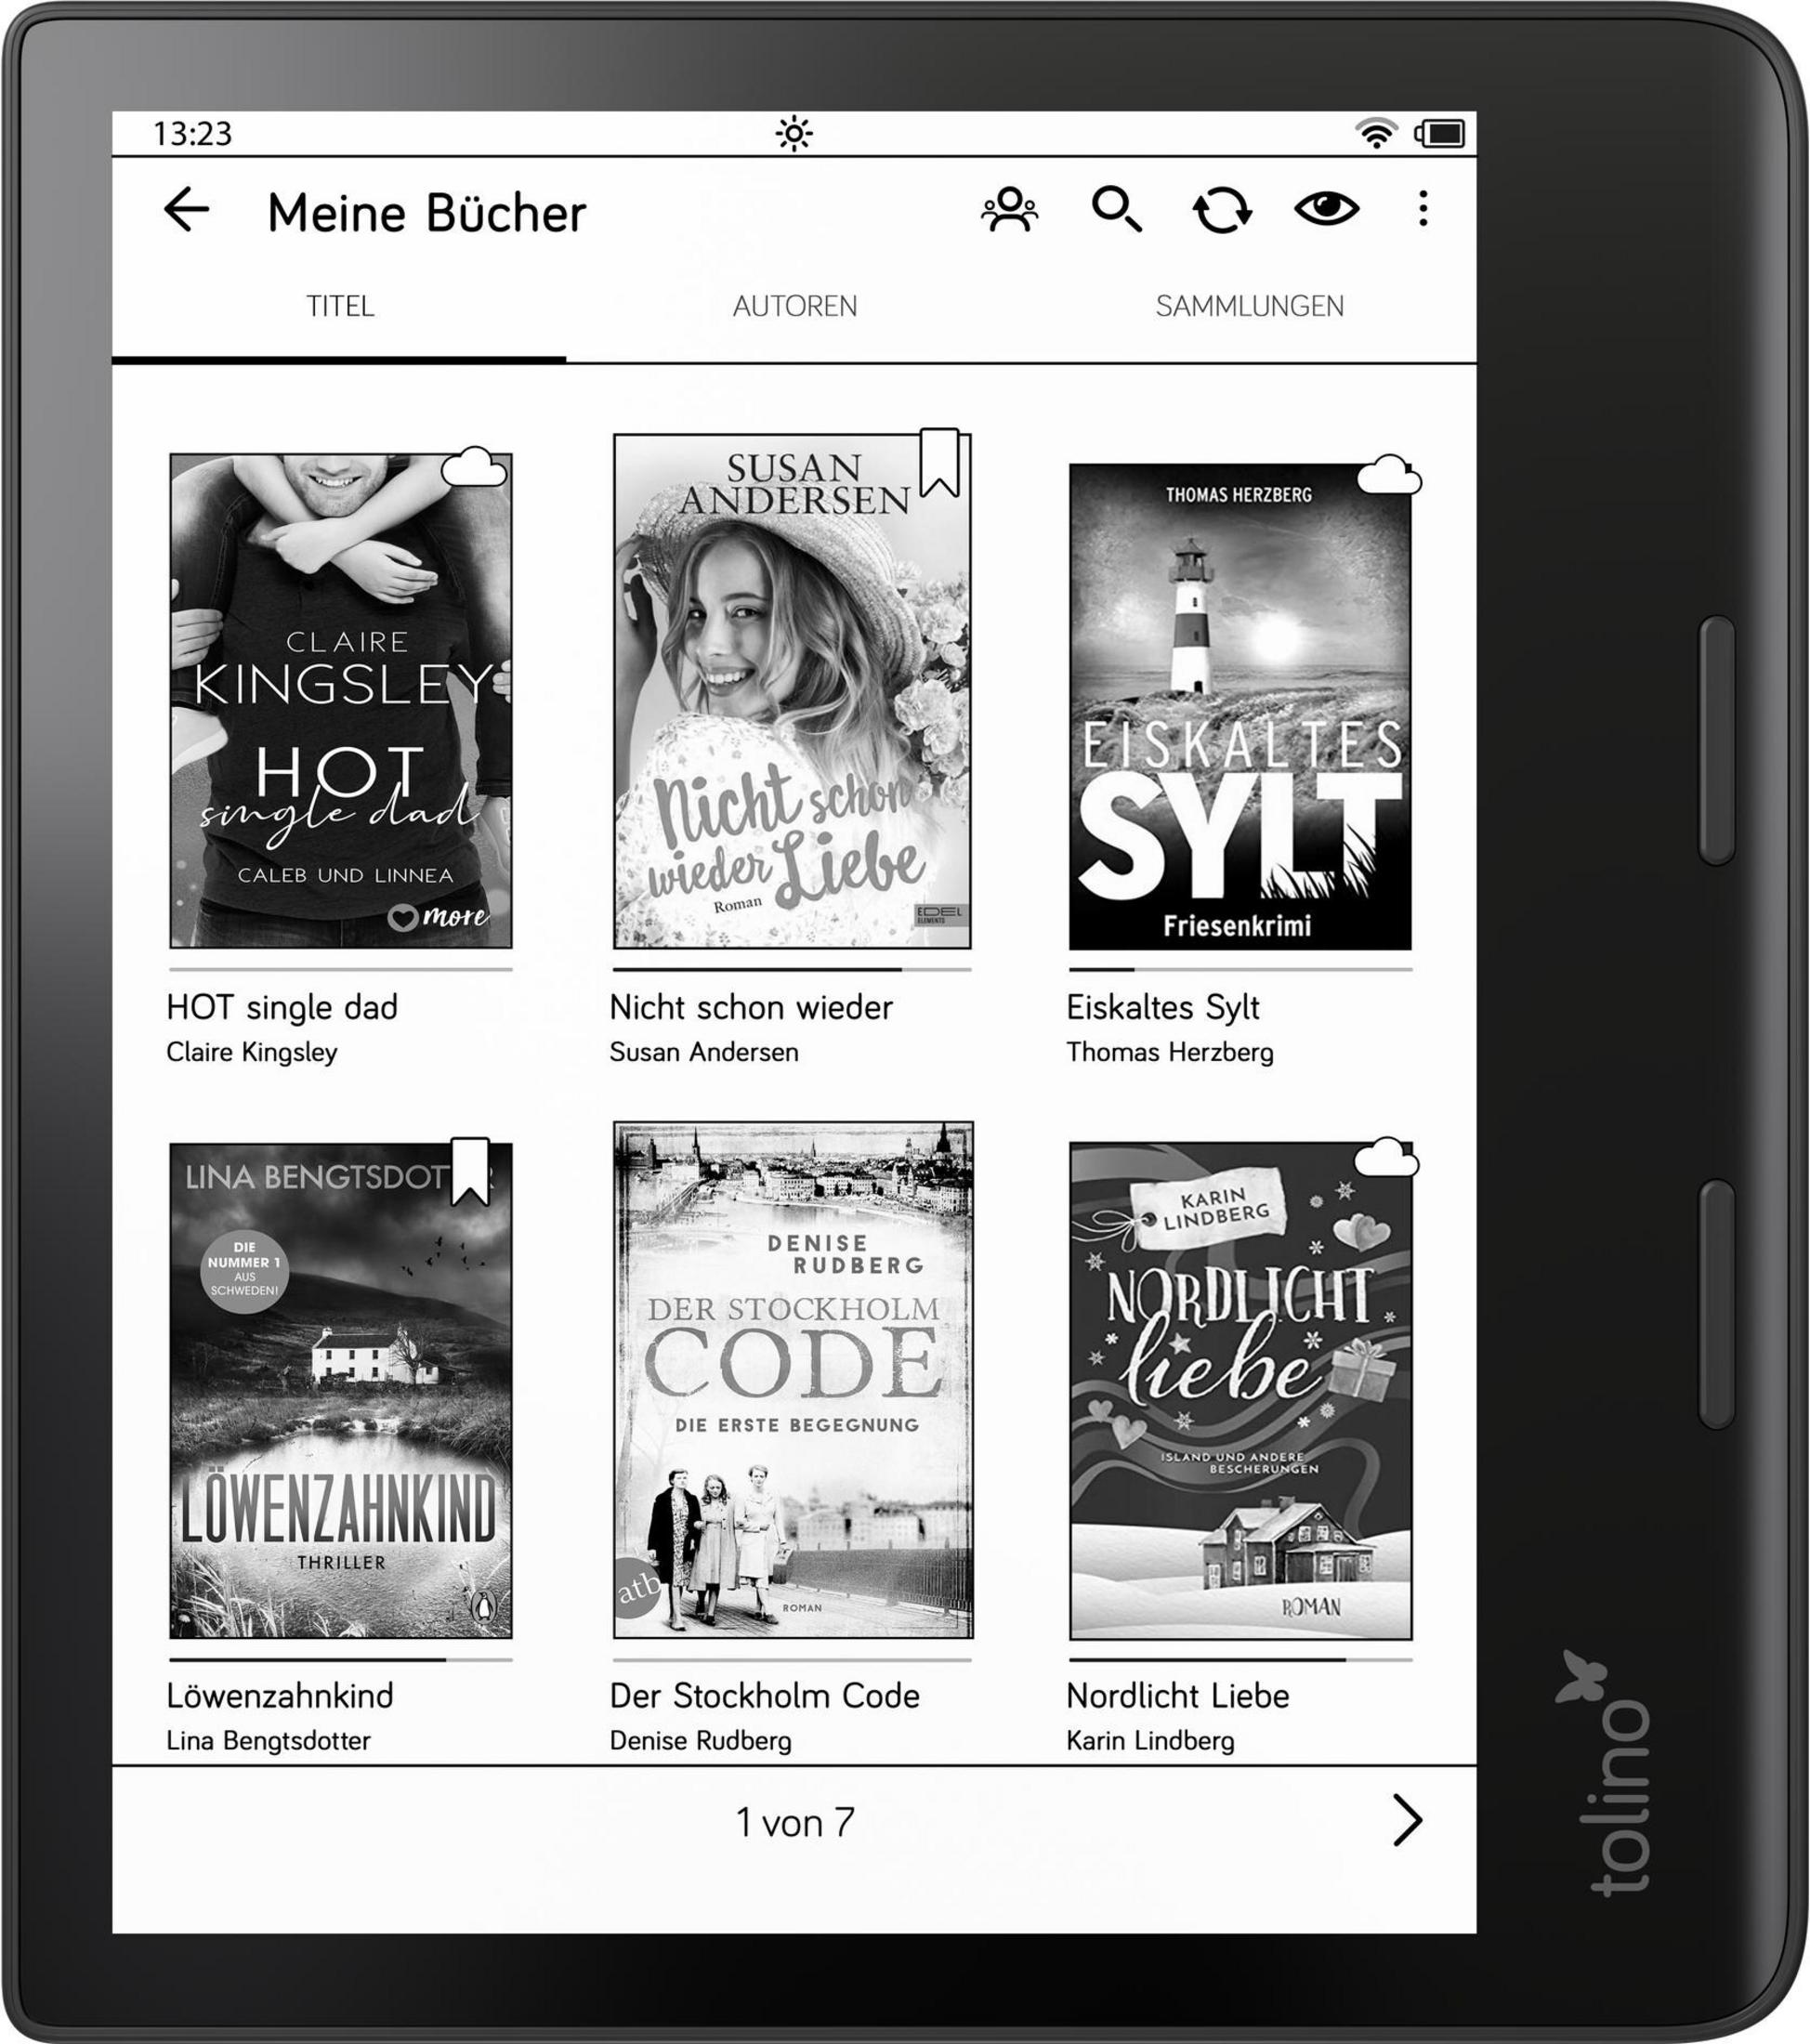
Task: Go to next page with right chevron
Action: click(1407, 1820)
